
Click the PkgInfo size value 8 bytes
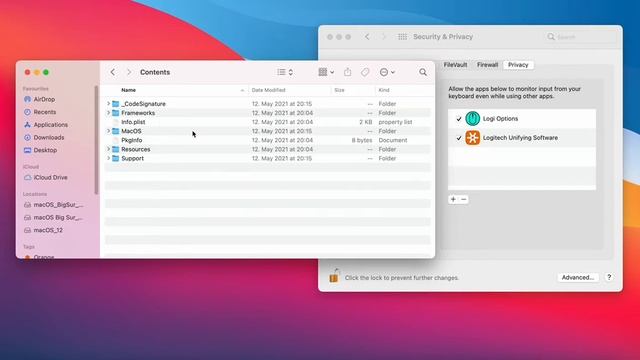[362, 140]
